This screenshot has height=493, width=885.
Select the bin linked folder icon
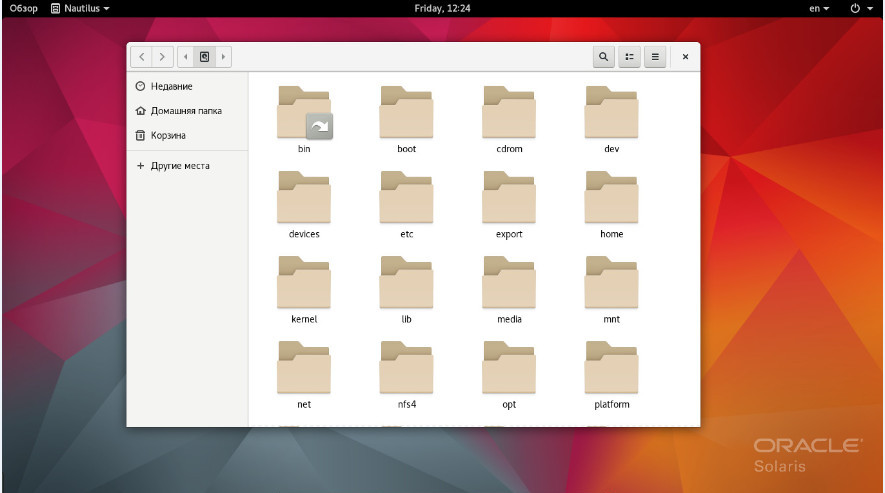(x=304, y=112)
